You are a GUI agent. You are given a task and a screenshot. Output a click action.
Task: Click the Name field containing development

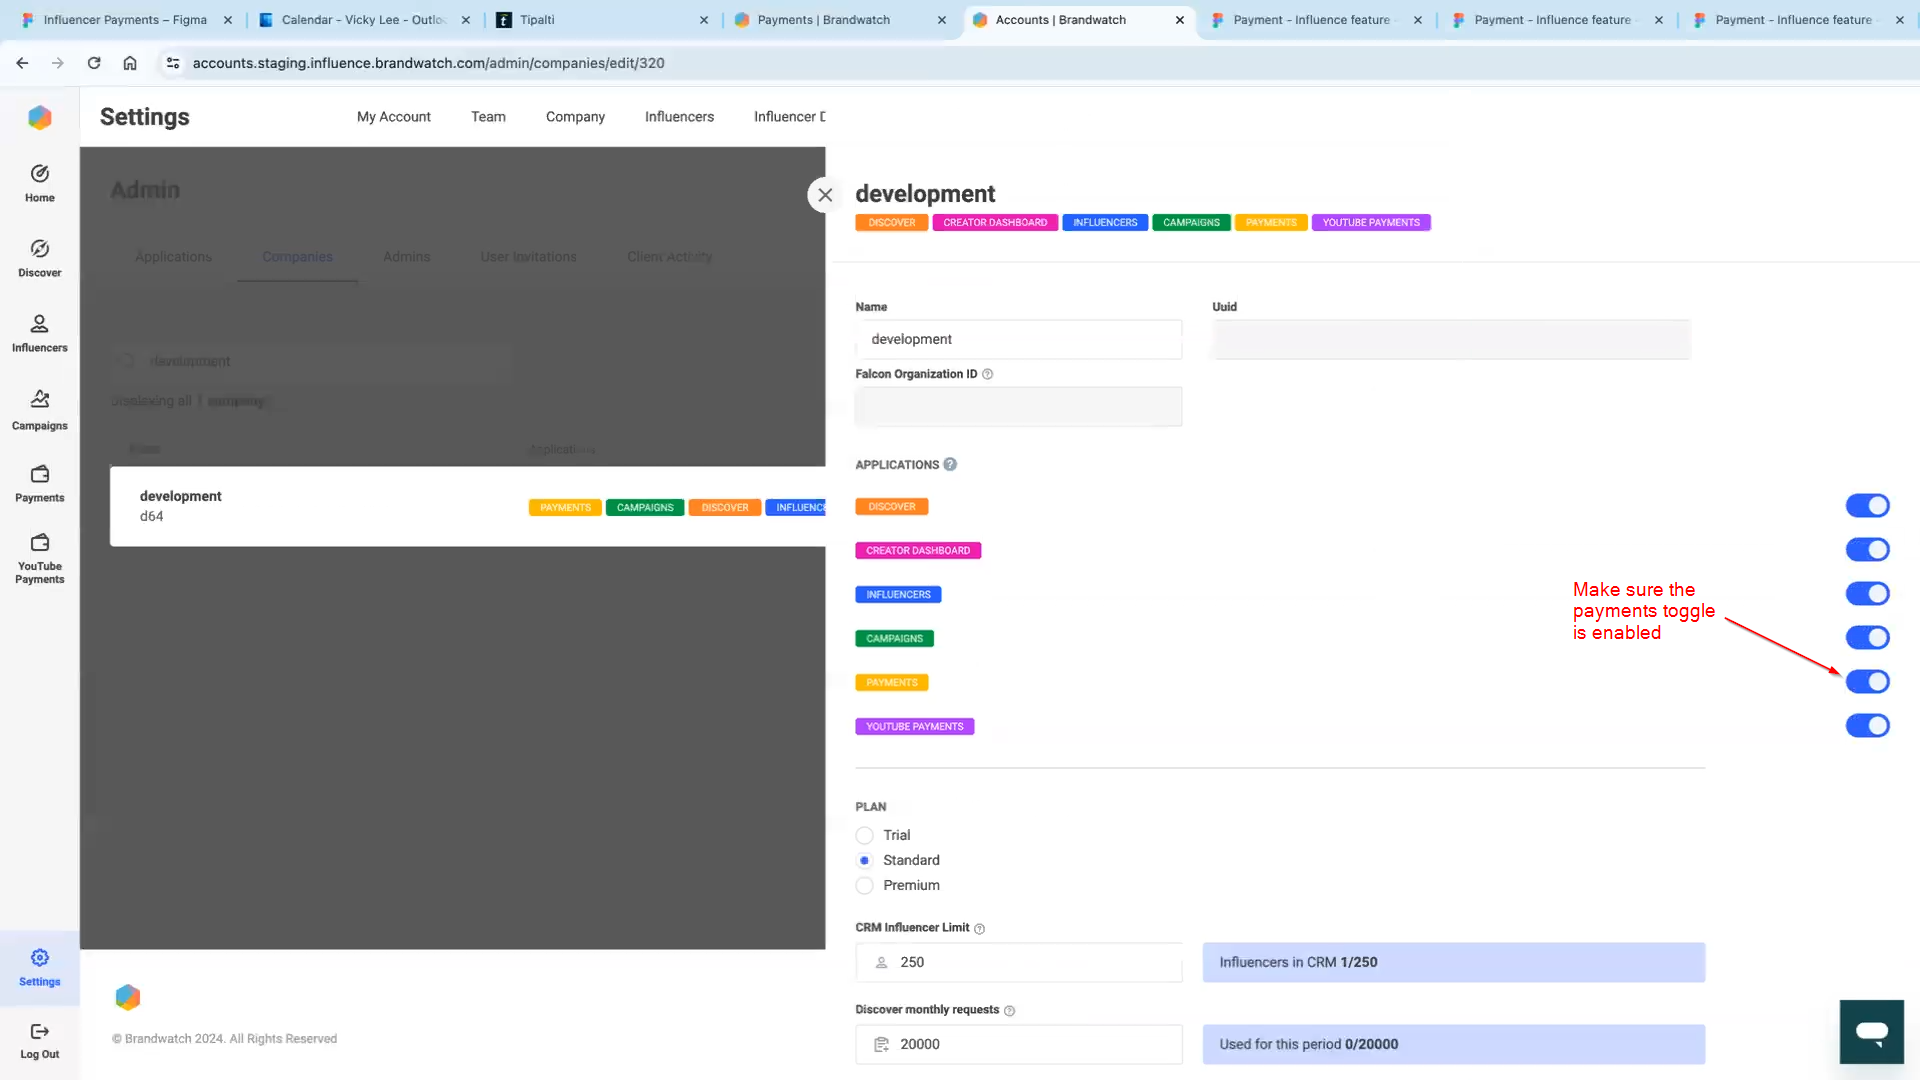point(1018,339)
